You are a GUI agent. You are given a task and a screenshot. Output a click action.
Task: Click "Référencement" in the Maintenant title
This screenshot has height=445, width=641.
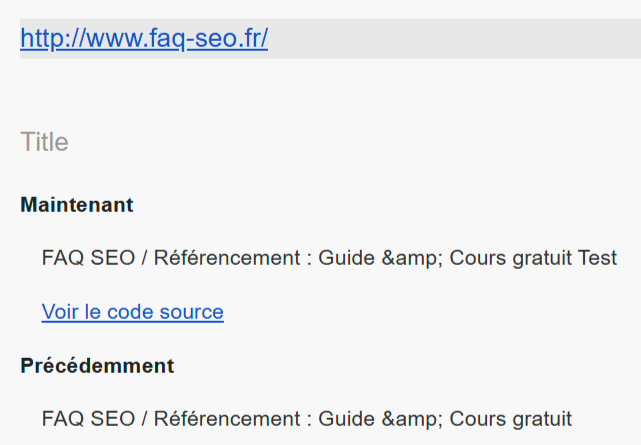pos(226,258)
